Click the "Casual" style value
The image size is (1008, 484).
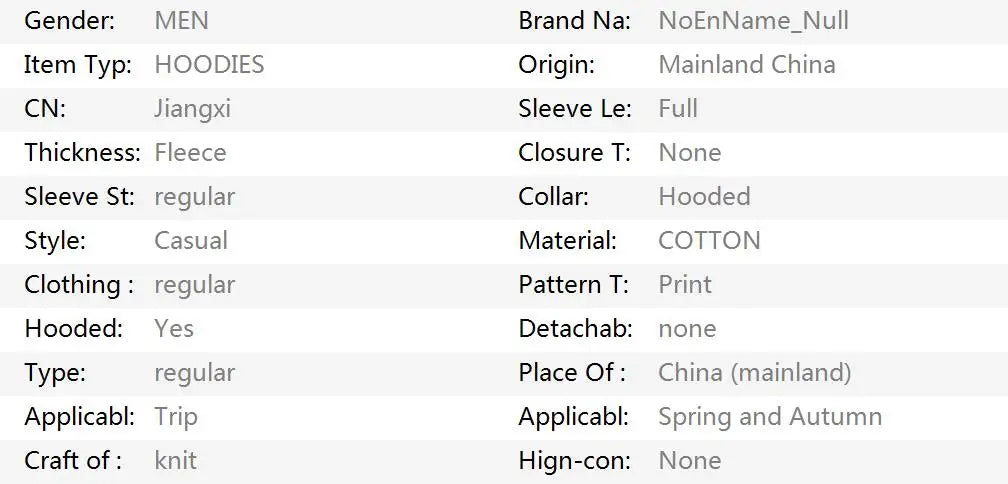pos(191,241)
